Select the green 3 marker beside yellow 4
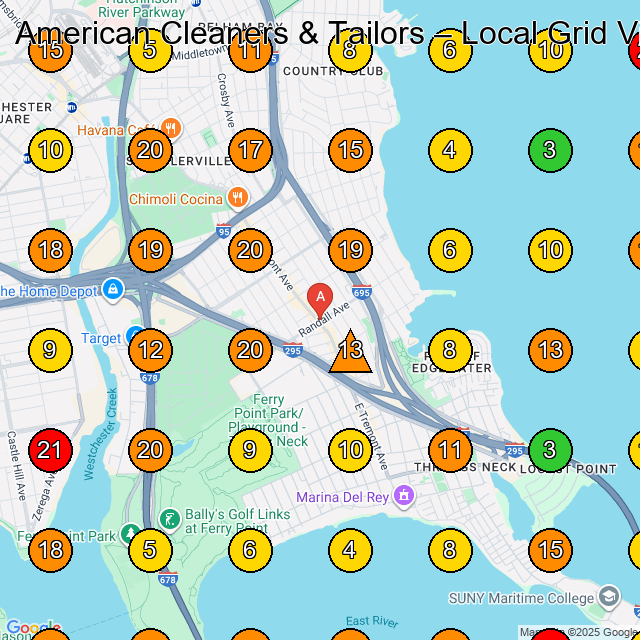The height and width of the screenshot is (640, 640). click(x=550, y=150)
